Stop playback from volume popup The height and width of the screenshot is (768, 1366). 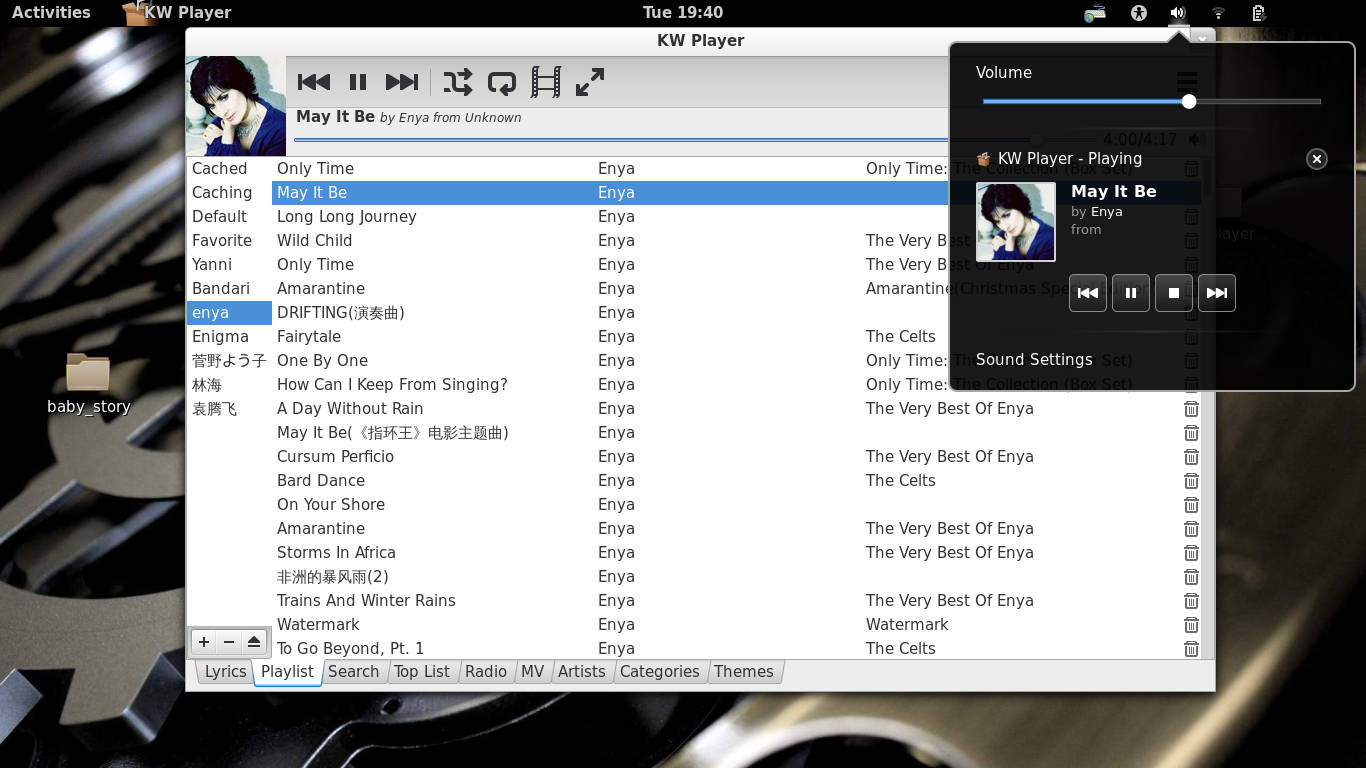1174,293
